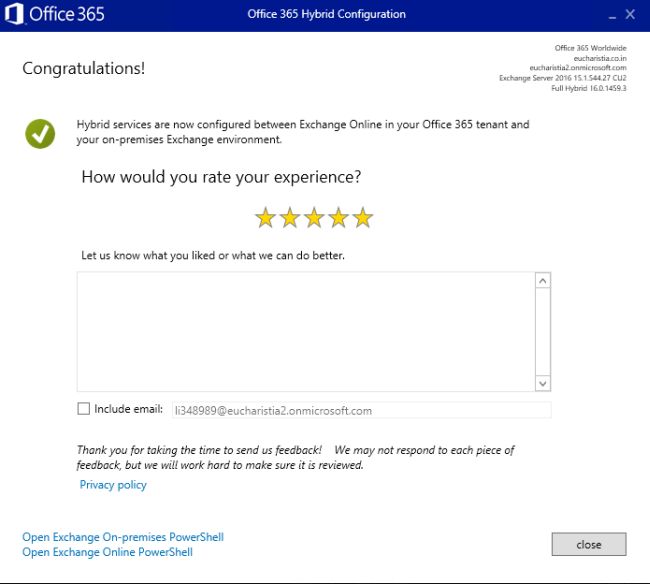The image size is (650, 584).
Task: Click the Office 365 logo icon
Action: (14, 14)
